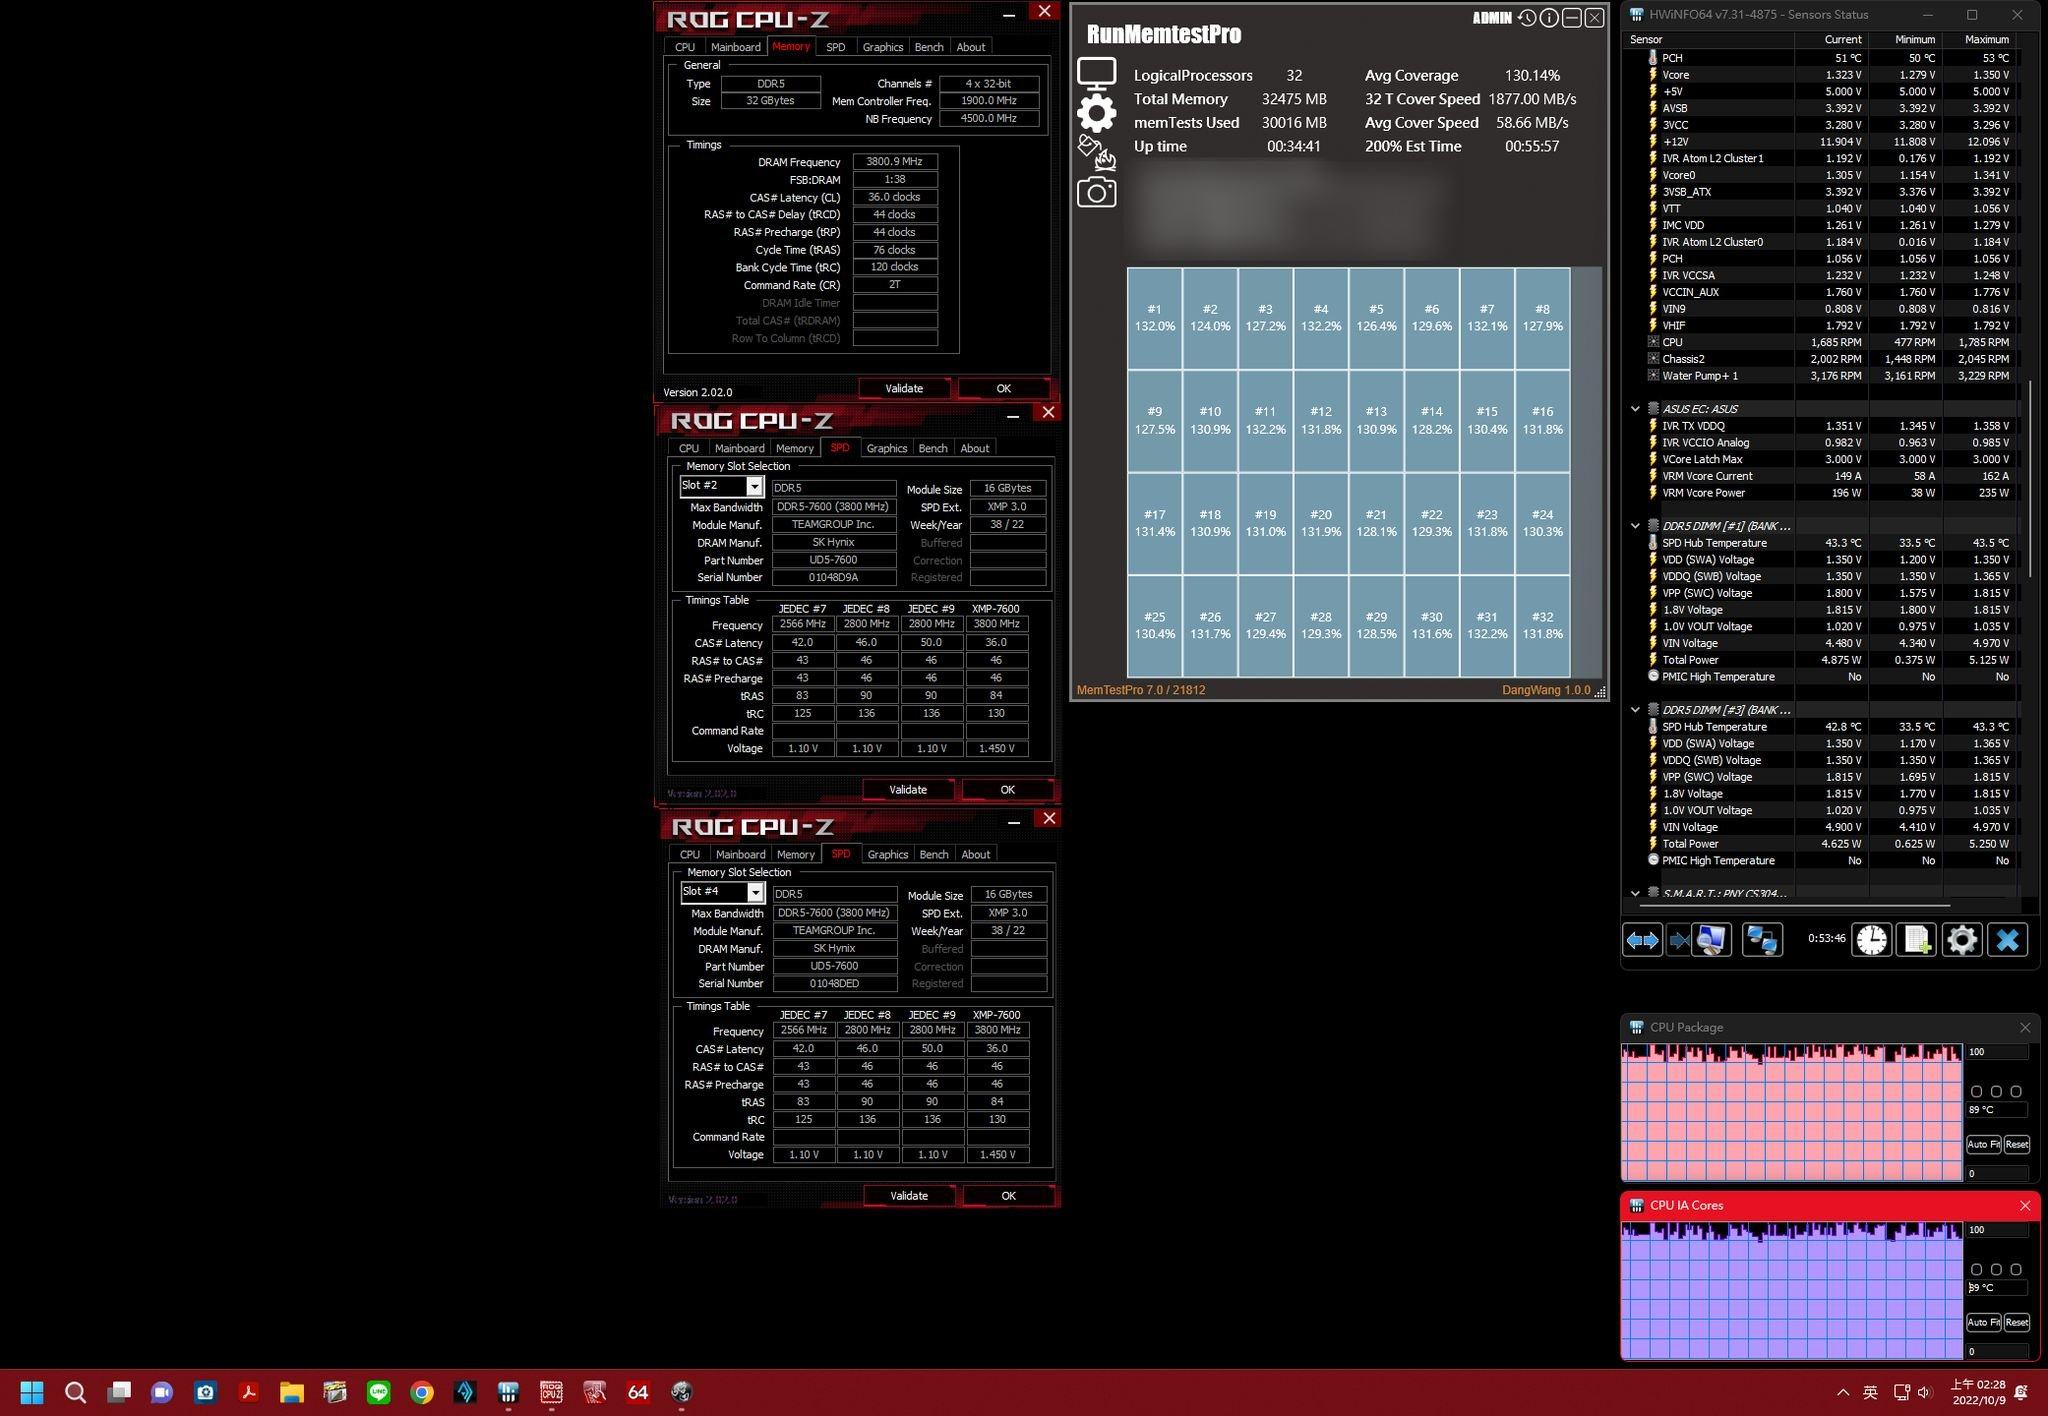Click Auto Fit in CPU Package graph

point(1983,1144)
